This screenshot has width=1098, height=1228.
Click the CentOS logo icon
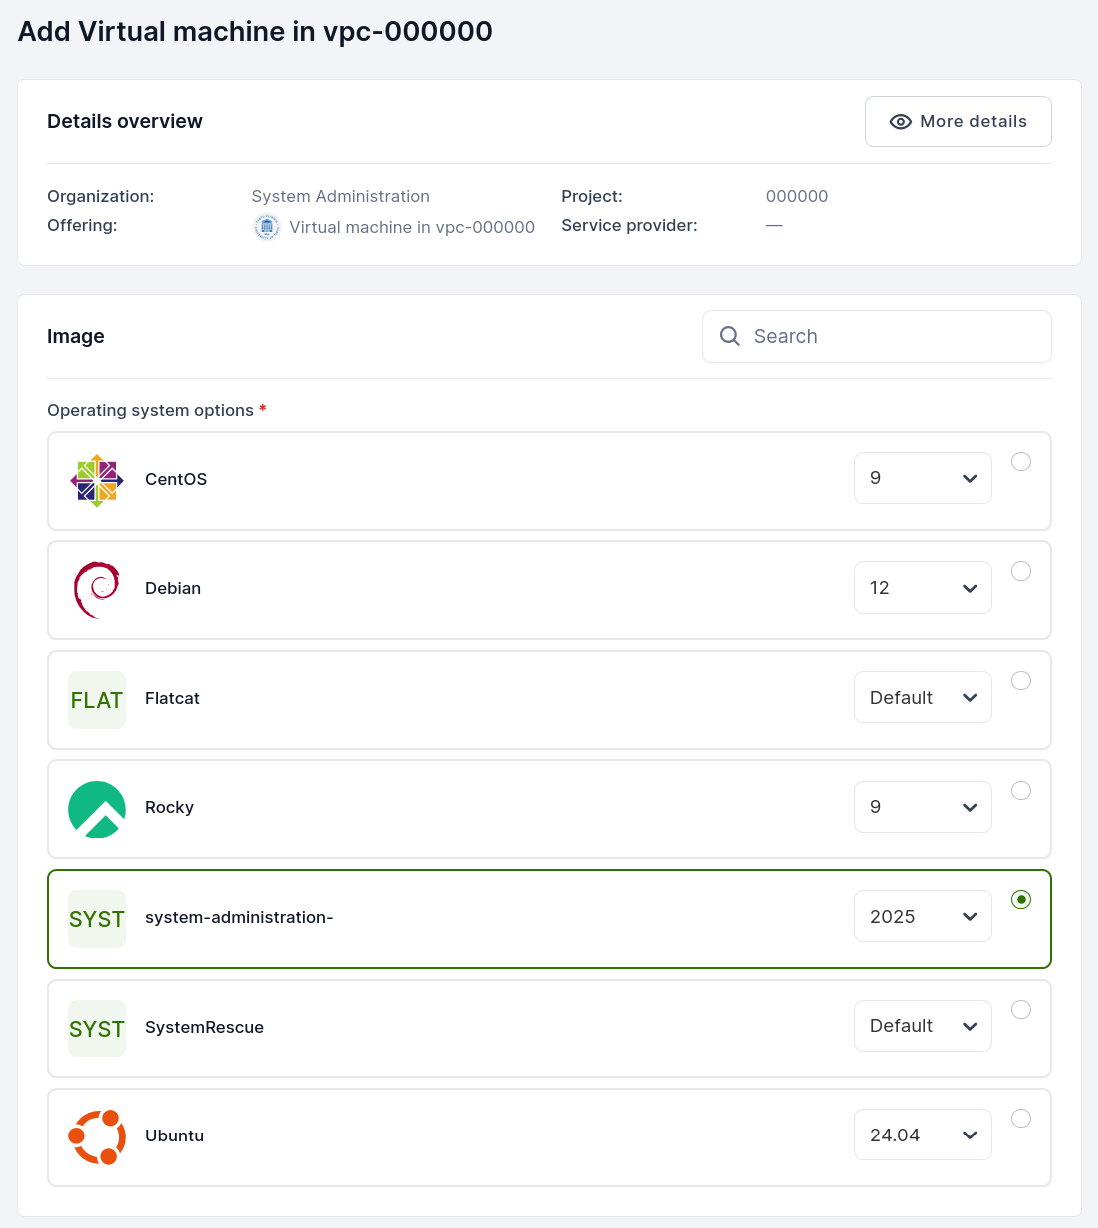point(97,481)
